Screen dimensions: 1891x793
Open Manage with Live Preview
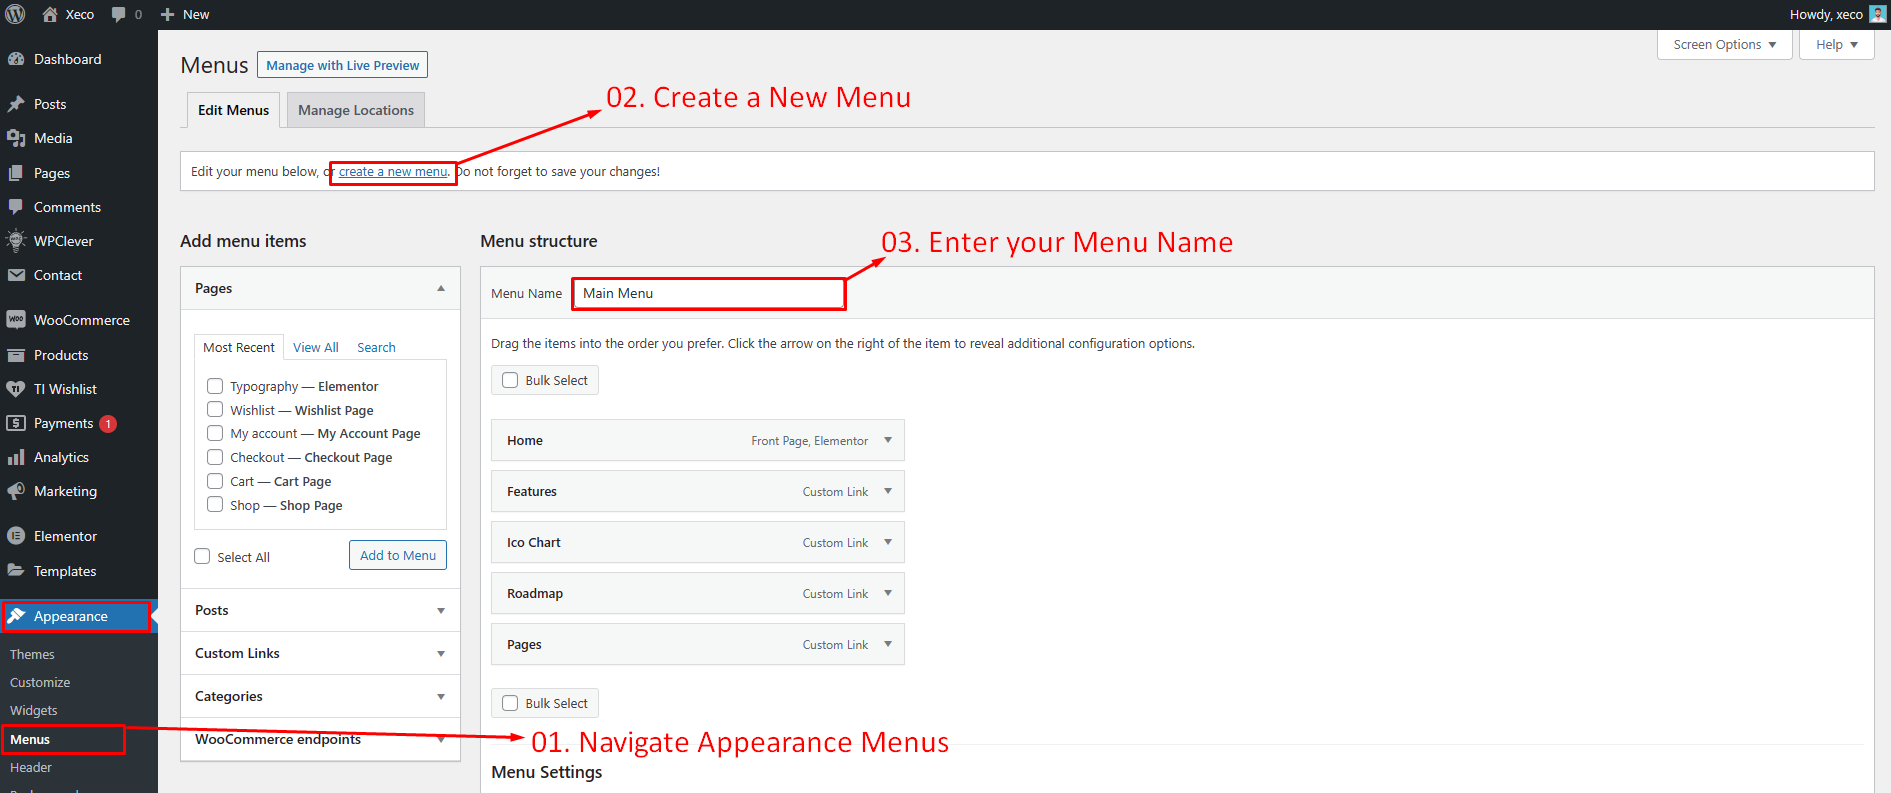pyautogui.click(x=342, y=65)
